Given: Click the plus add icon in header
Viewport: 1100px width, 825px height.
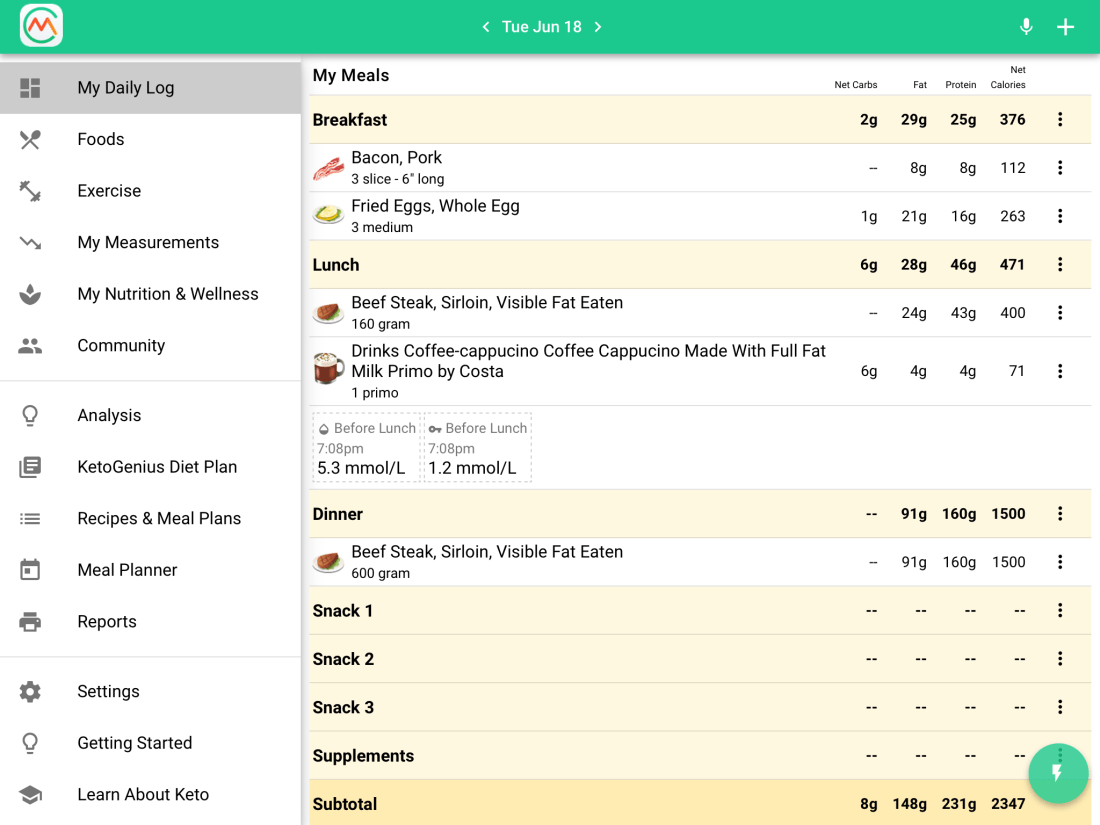Looking at the screenshot, I should point(1066,27).
